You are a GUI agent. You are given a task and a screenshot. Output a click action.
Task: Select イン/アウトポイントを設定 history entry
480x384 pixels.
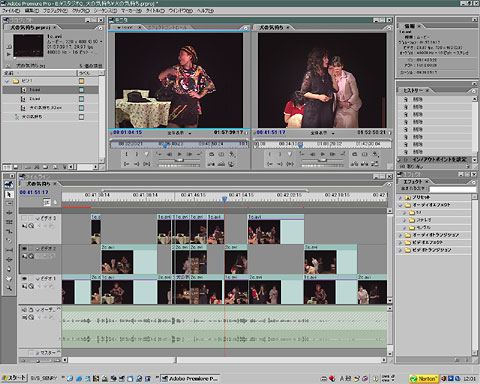436,160
